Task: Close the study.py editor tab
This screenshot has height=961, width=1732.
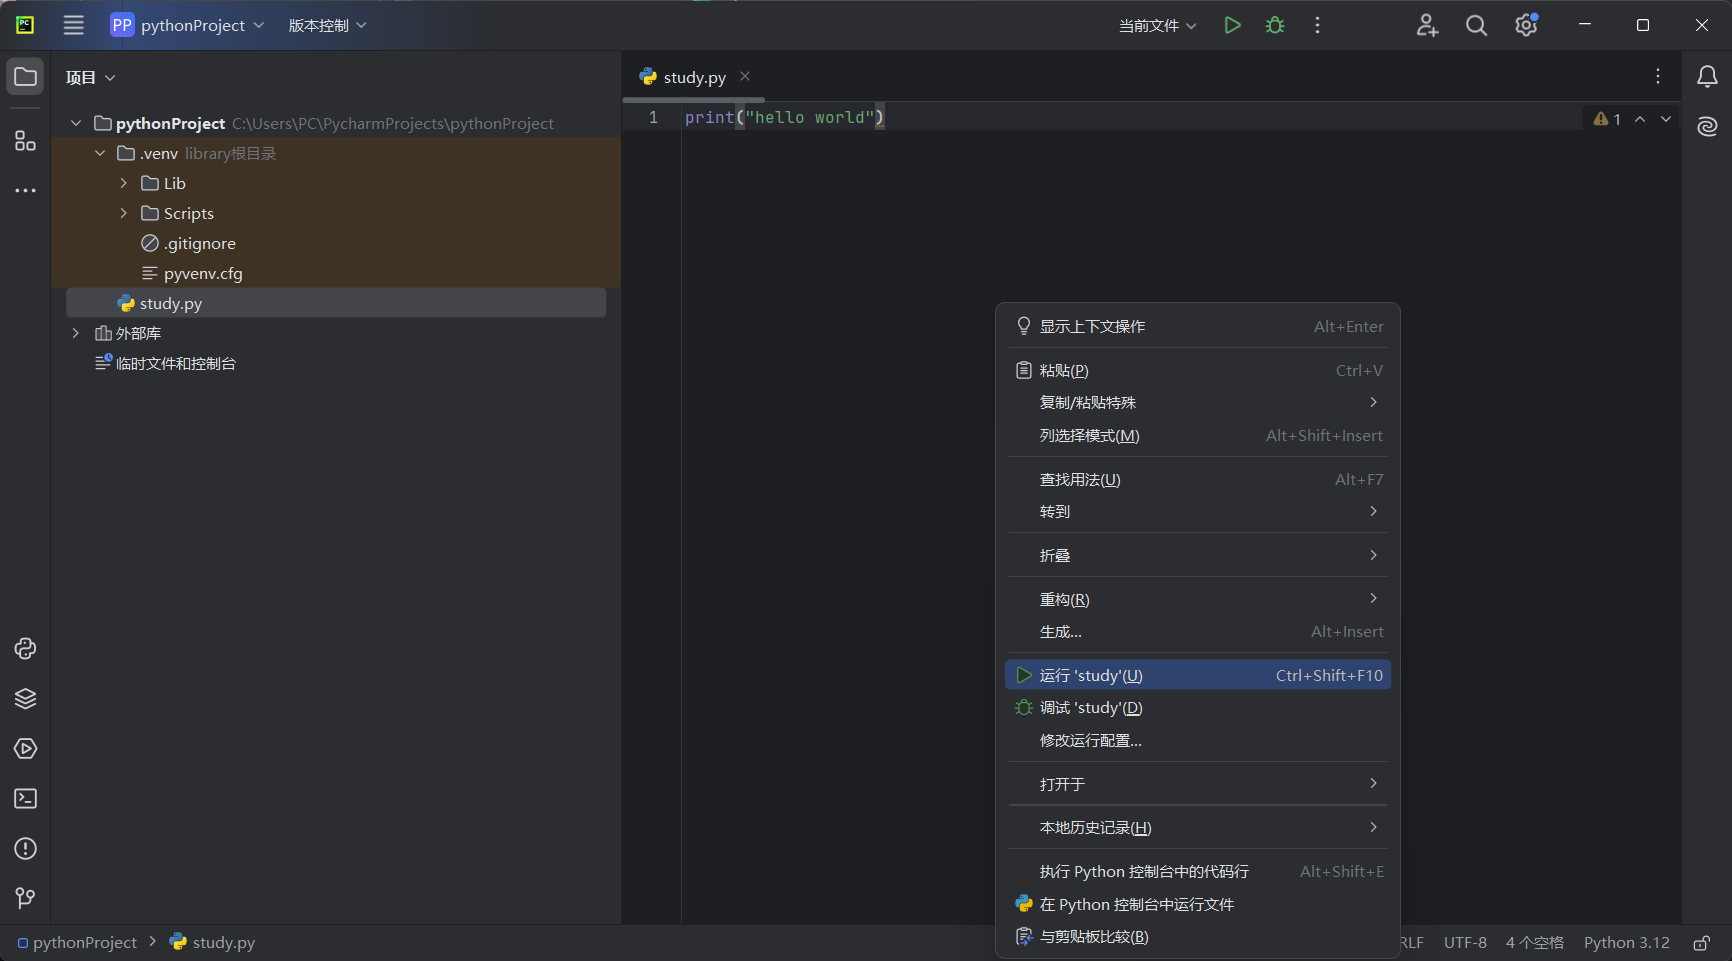Action: coord(745,76)
